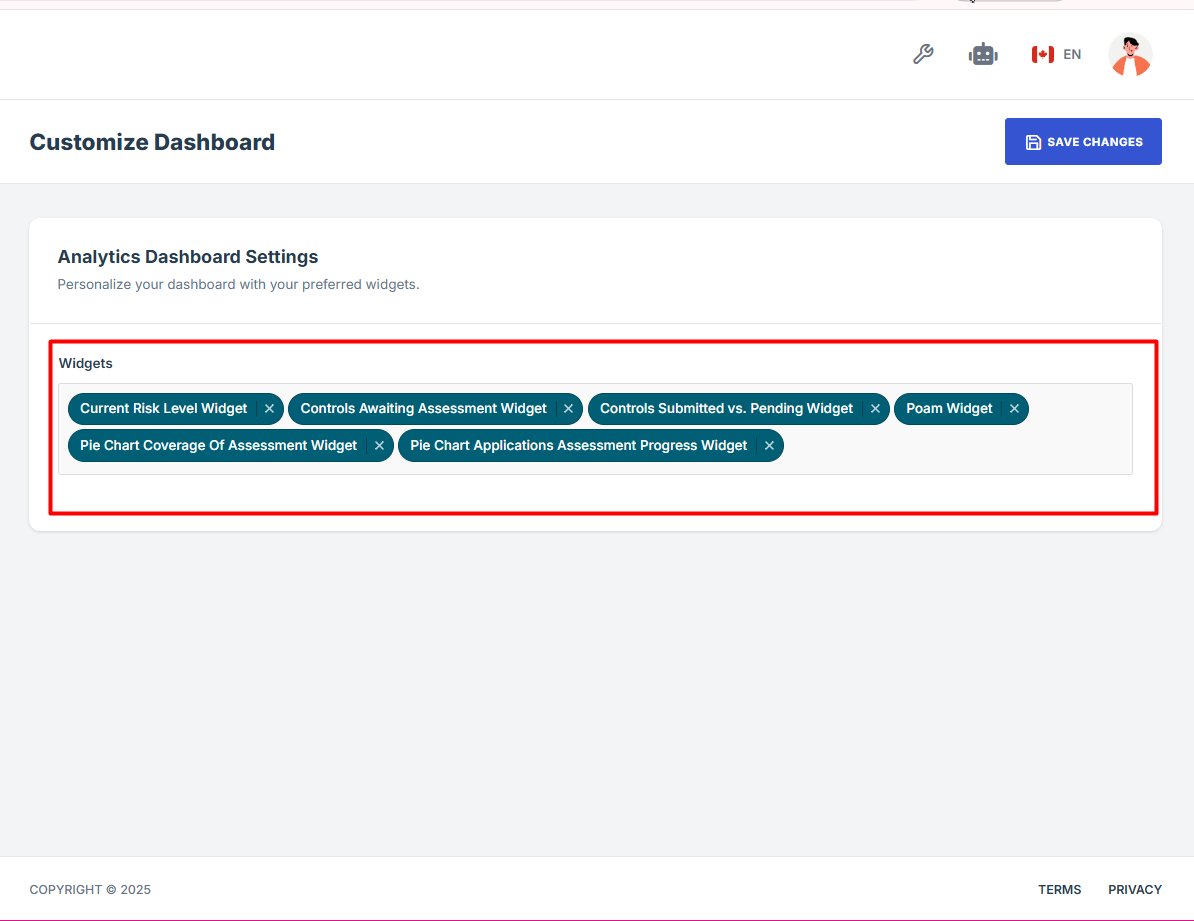Viewport: 1194px width, 921px height.
Task: Click the wrench settings icon
Action: click(x=923, y=55)
